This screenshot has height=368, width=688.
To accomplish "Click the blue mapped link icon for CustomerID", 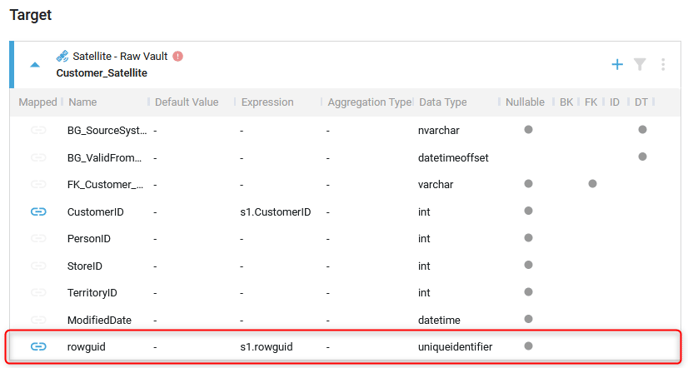I will click(38, 212).
